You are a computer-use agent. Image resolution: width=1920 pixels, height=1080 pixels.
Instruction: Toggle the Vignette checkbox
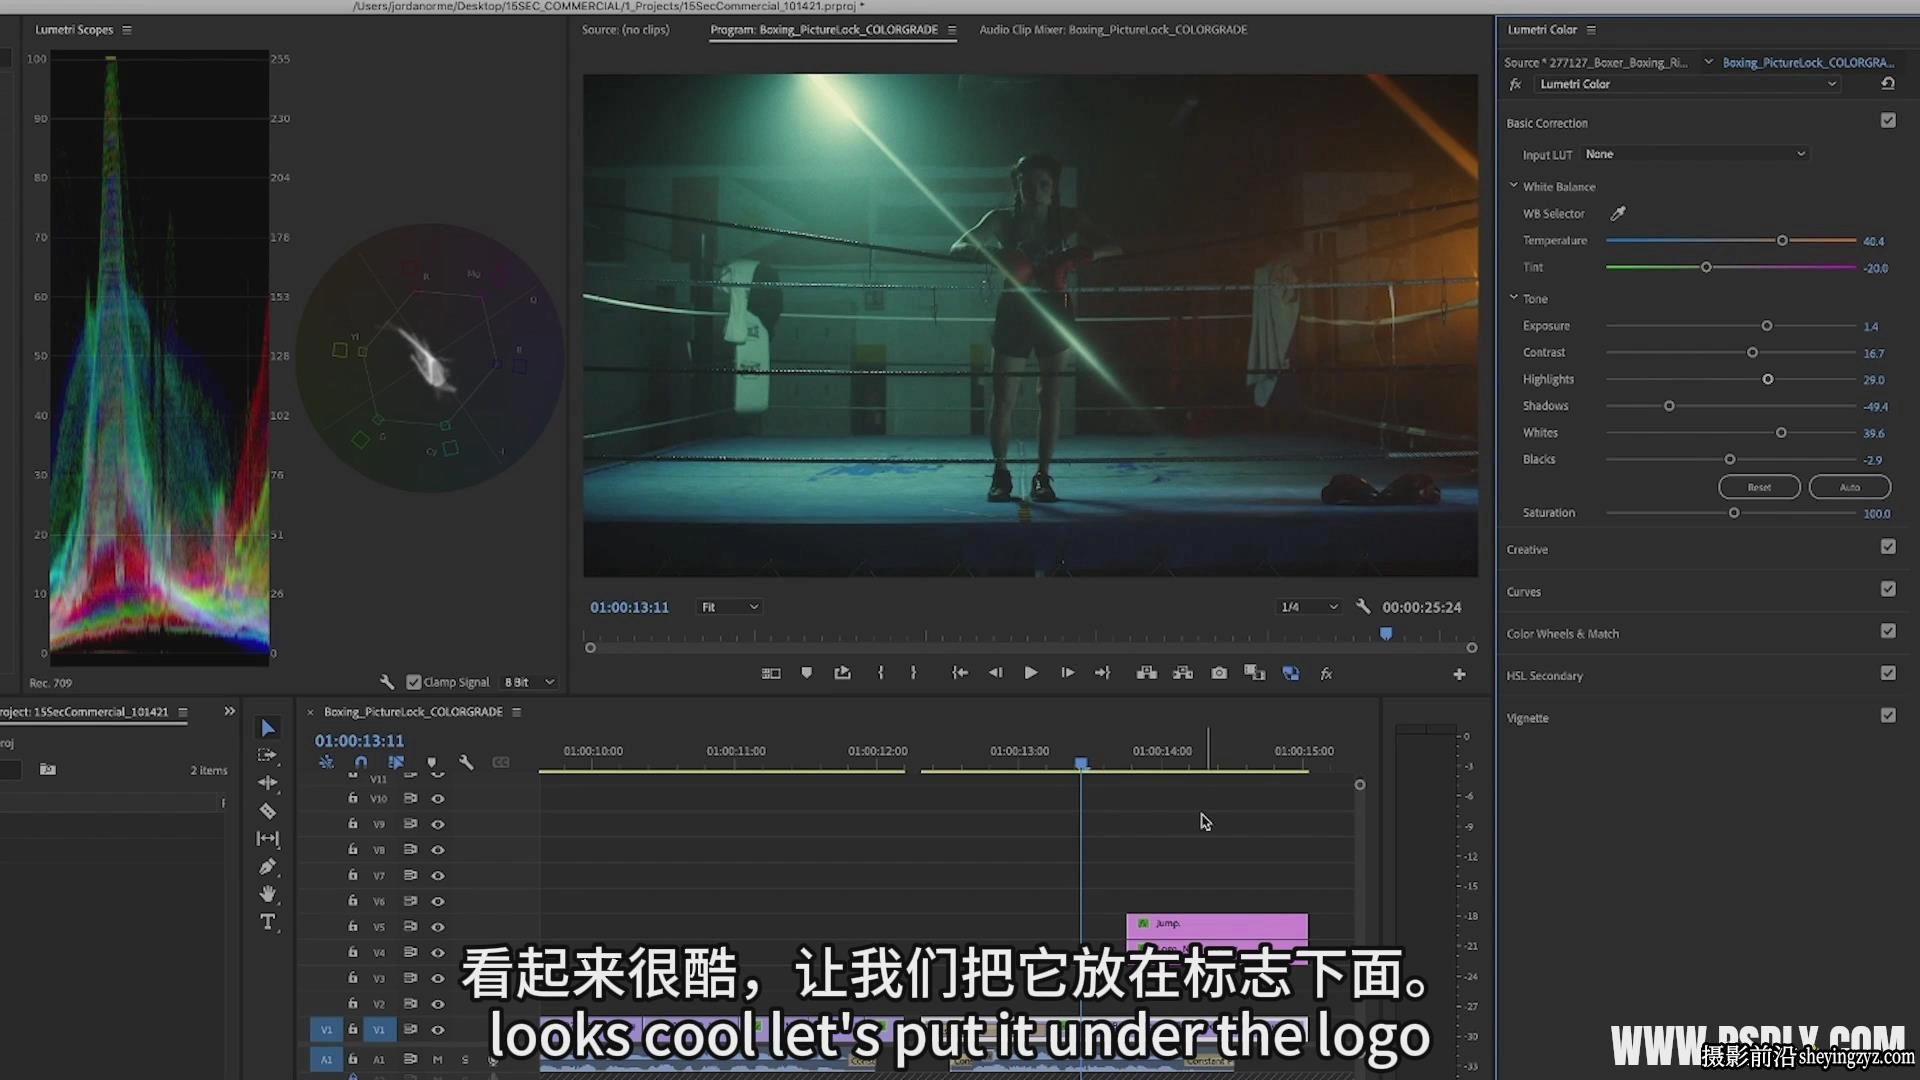pos(1888,715)
